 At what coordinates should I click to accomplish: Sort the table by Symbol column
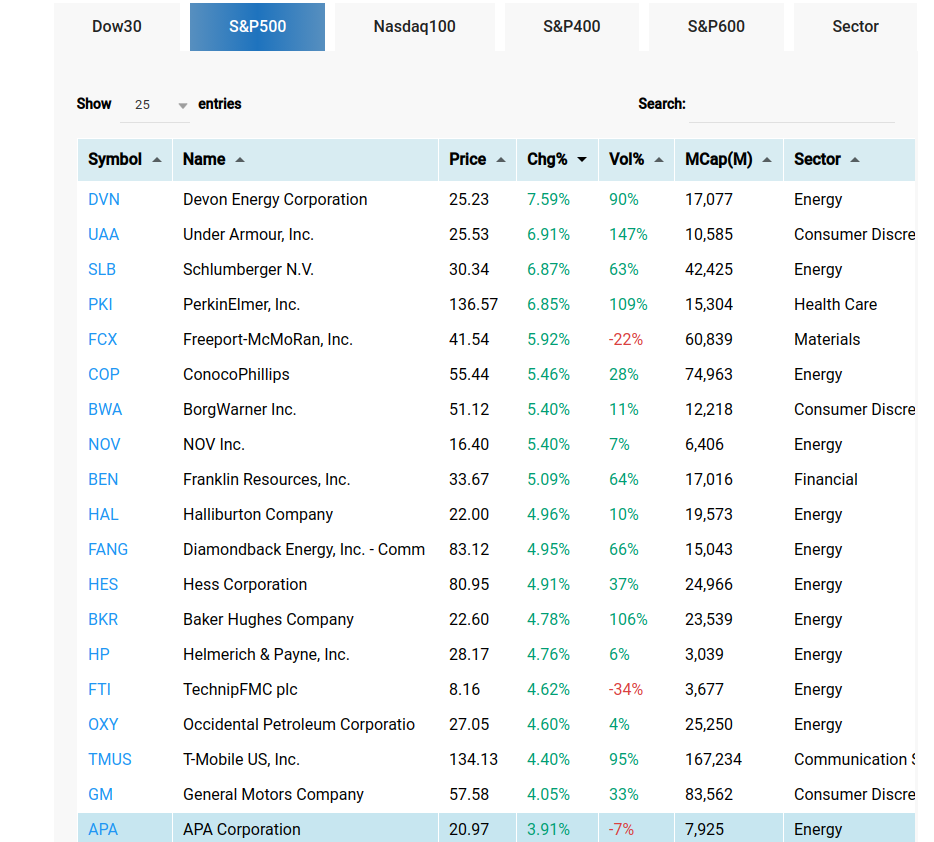coord(124,160)
